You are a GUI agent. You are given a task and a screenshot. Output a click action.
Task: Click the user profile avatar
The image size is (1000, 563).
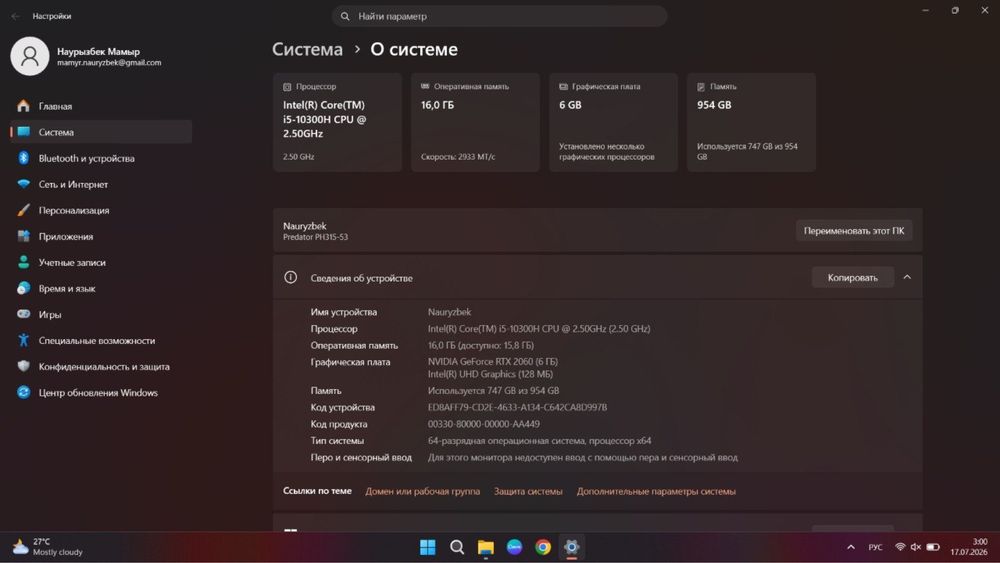point(29,56)
